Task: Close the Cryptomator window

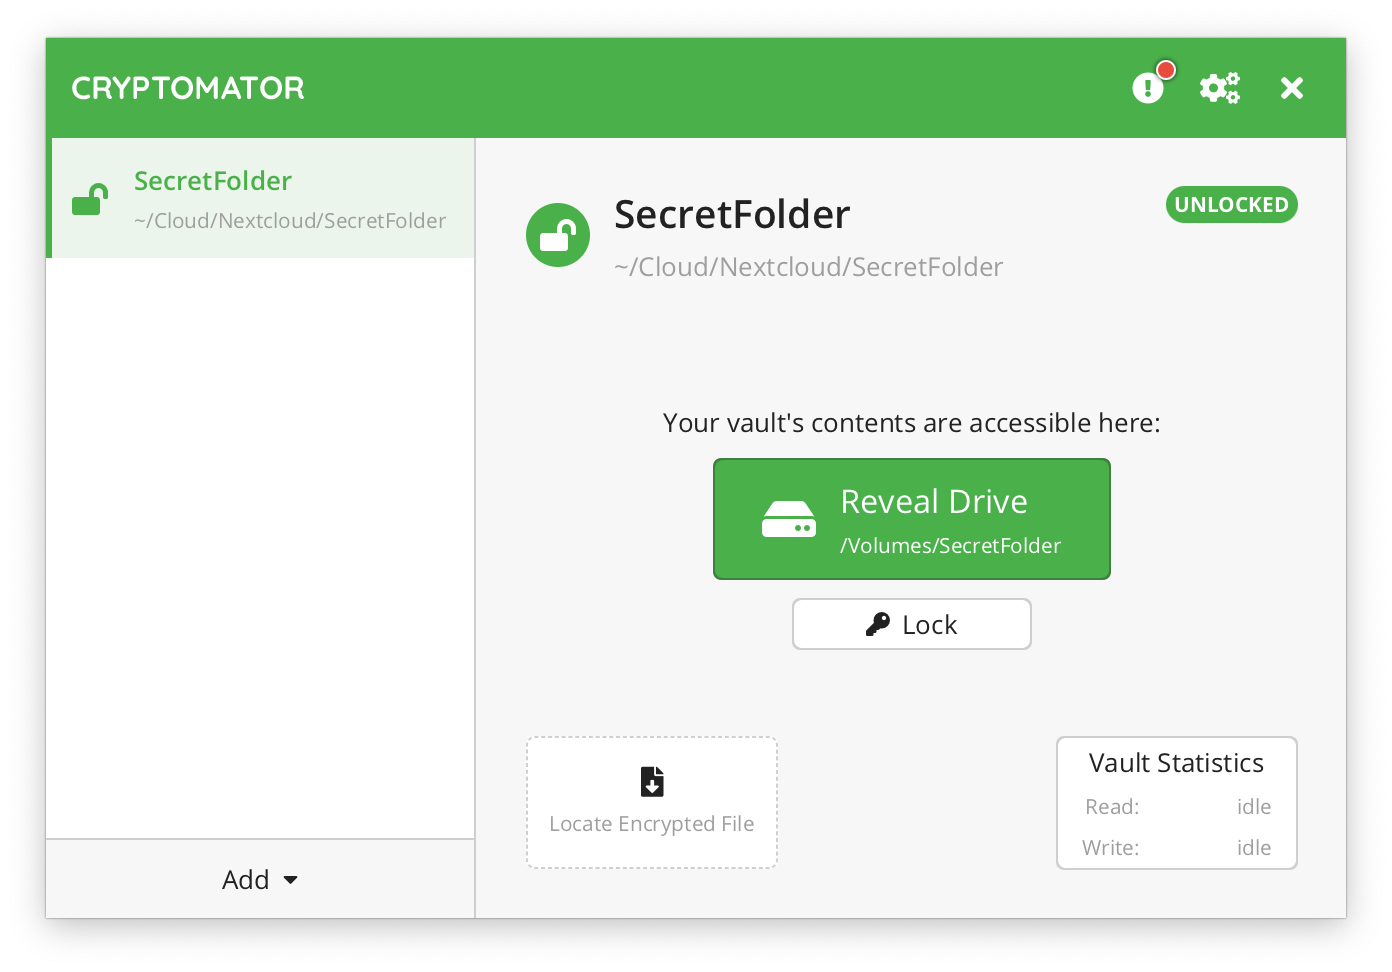Action: (1292, 88)
